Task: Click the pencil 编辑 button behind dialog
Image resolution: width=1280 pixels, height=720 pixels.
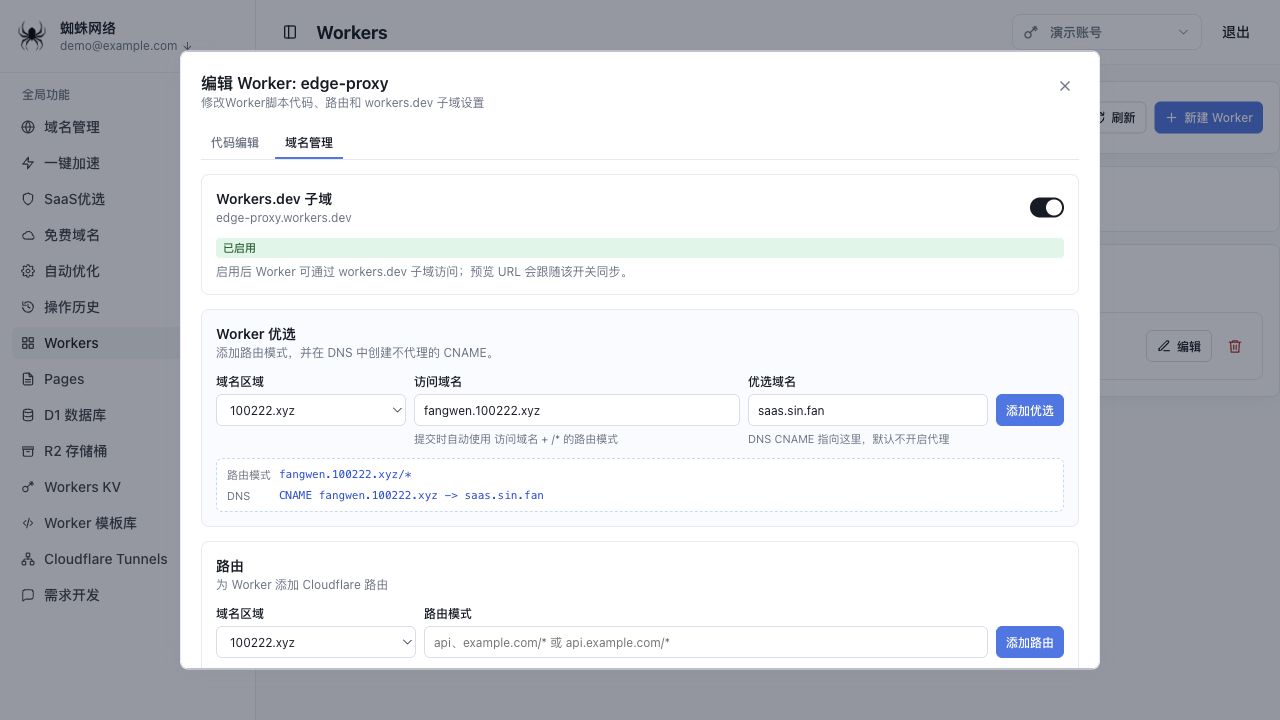Action: (1179, 346)
